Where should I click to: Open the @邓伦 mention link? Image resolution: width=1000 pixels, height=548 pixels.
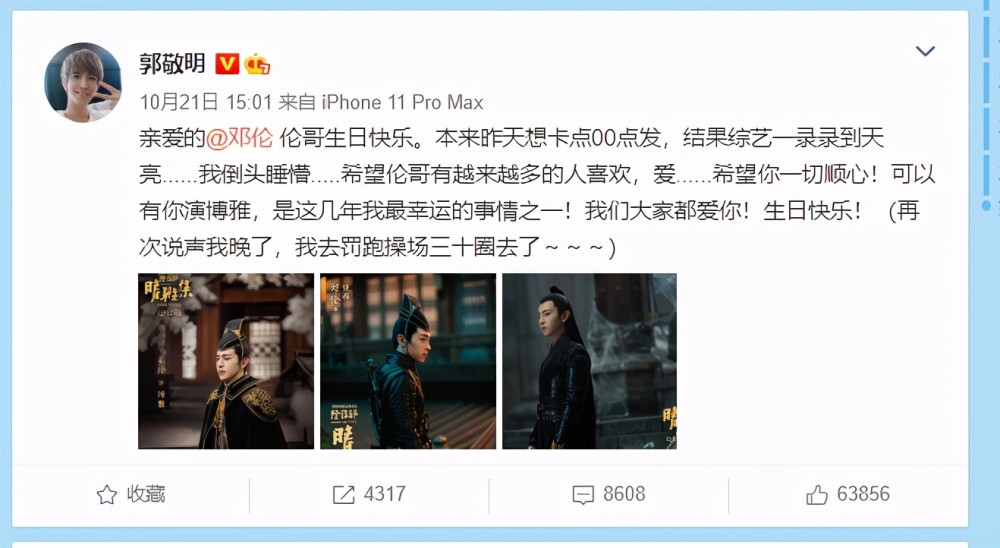[x=239, y=138]
